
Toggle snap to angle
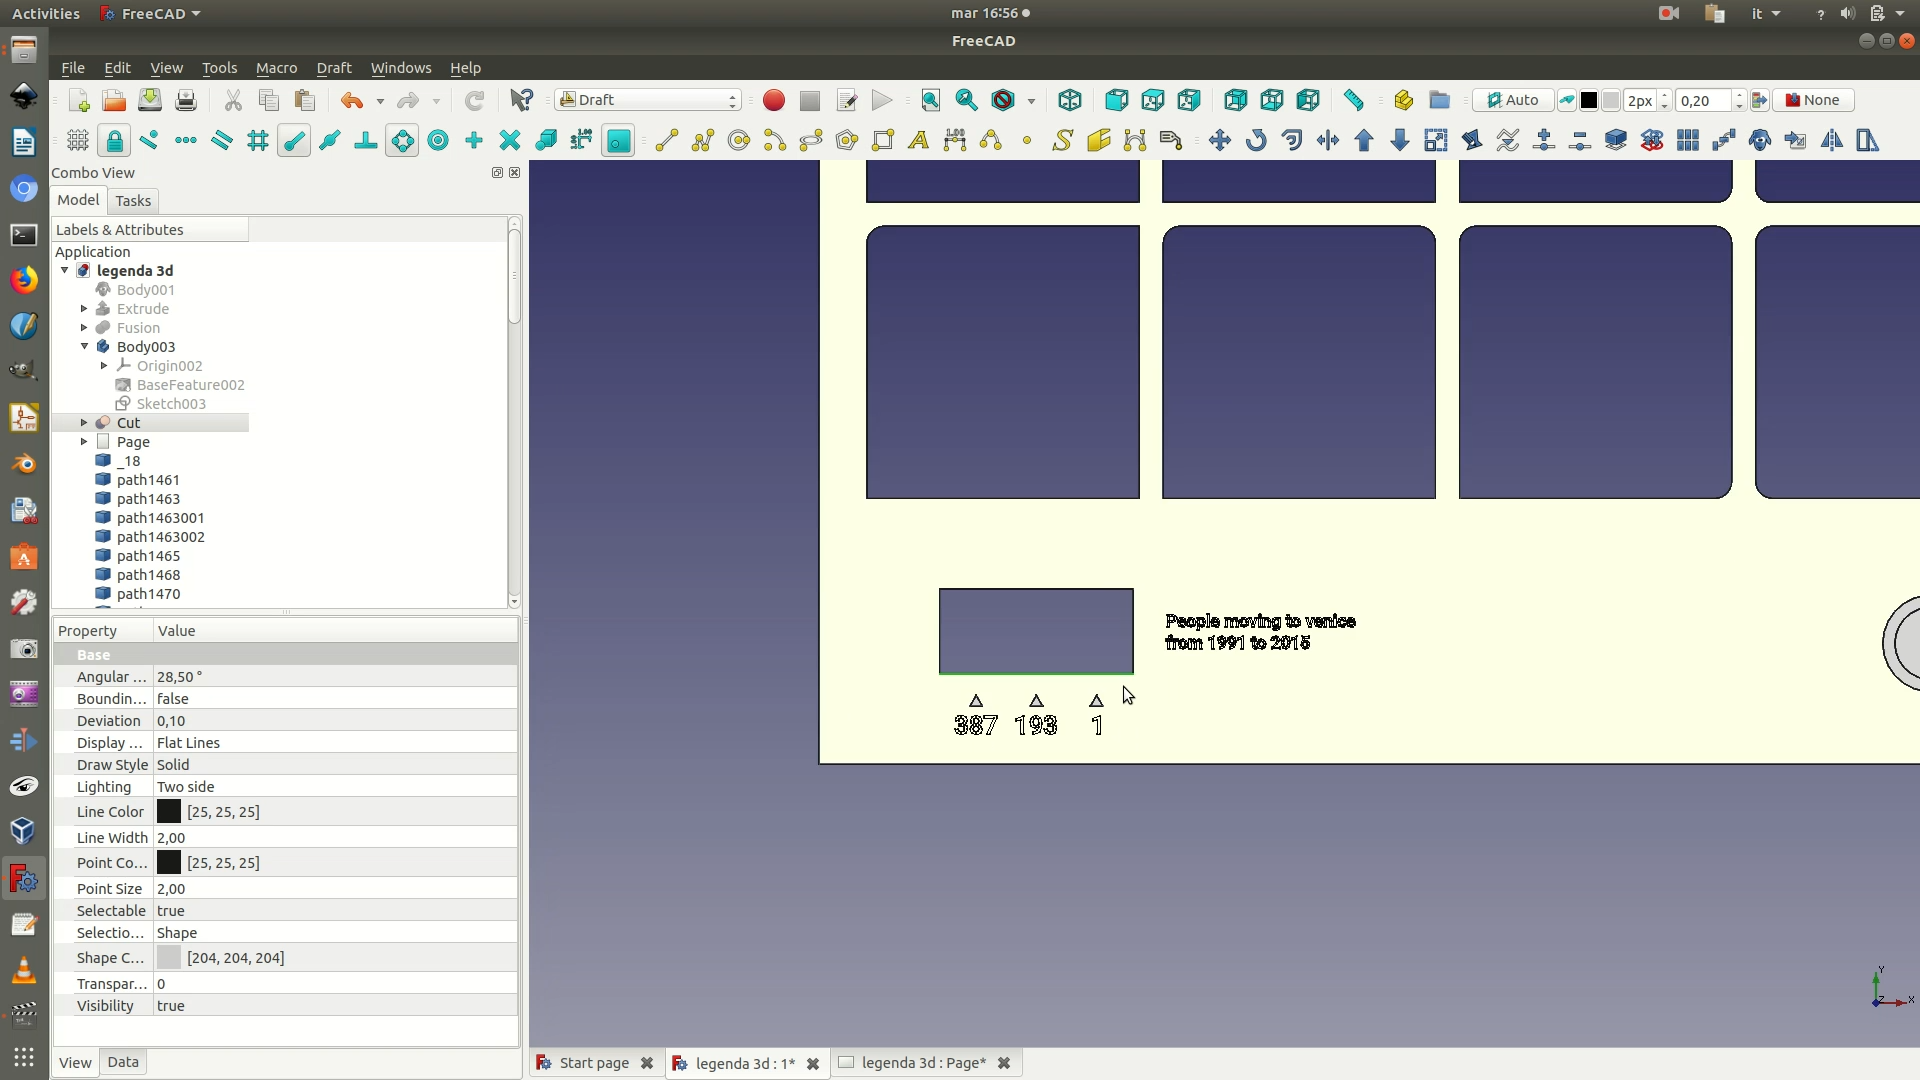402,140
